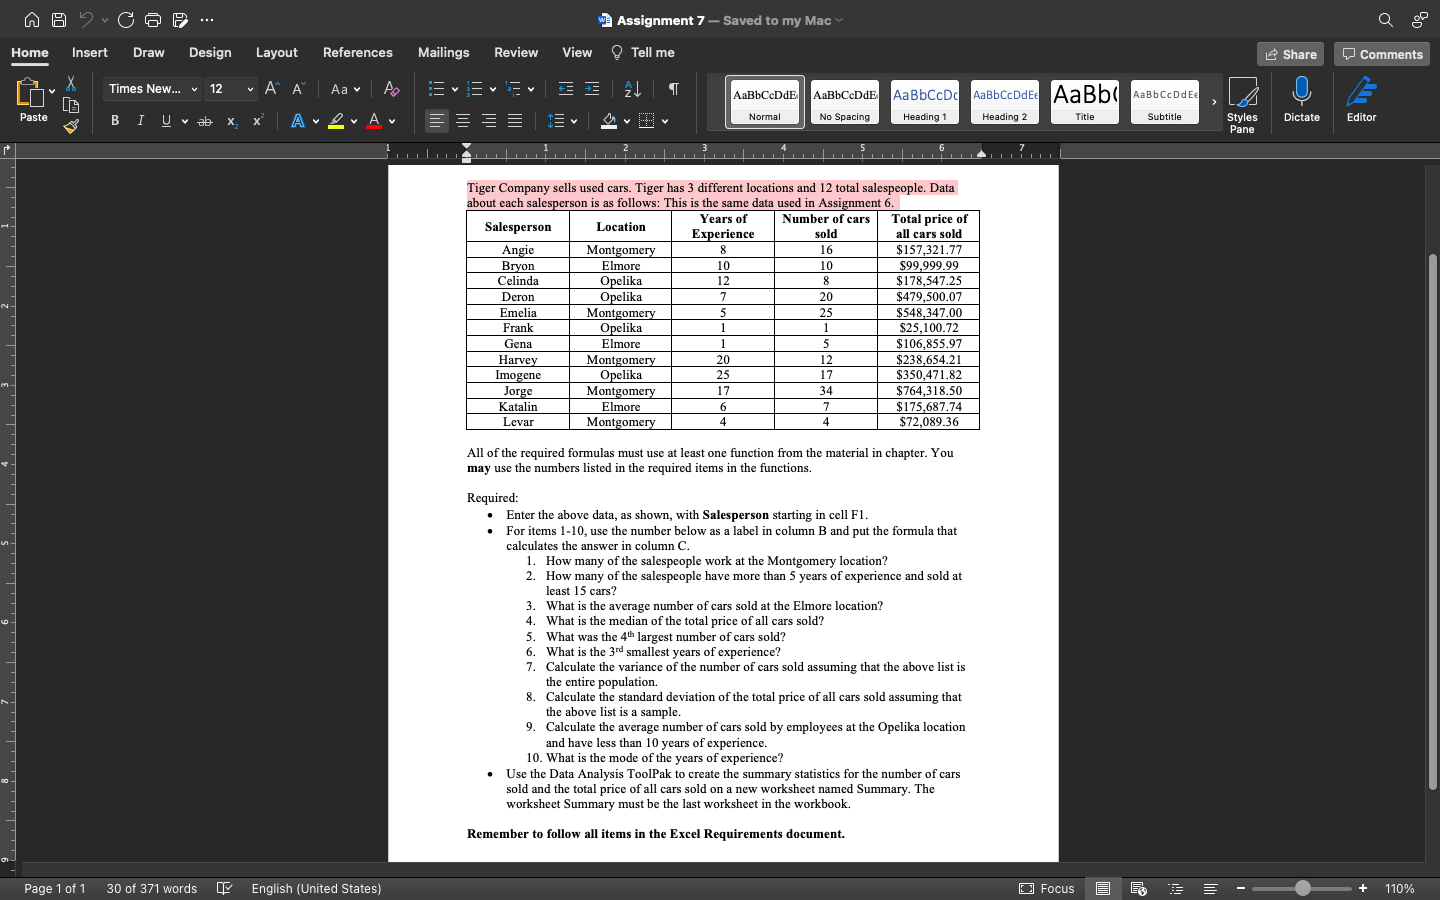Align the text to the right
Image resolution: width=1440 pixels, height=900 pixels.
click(489, 121)
